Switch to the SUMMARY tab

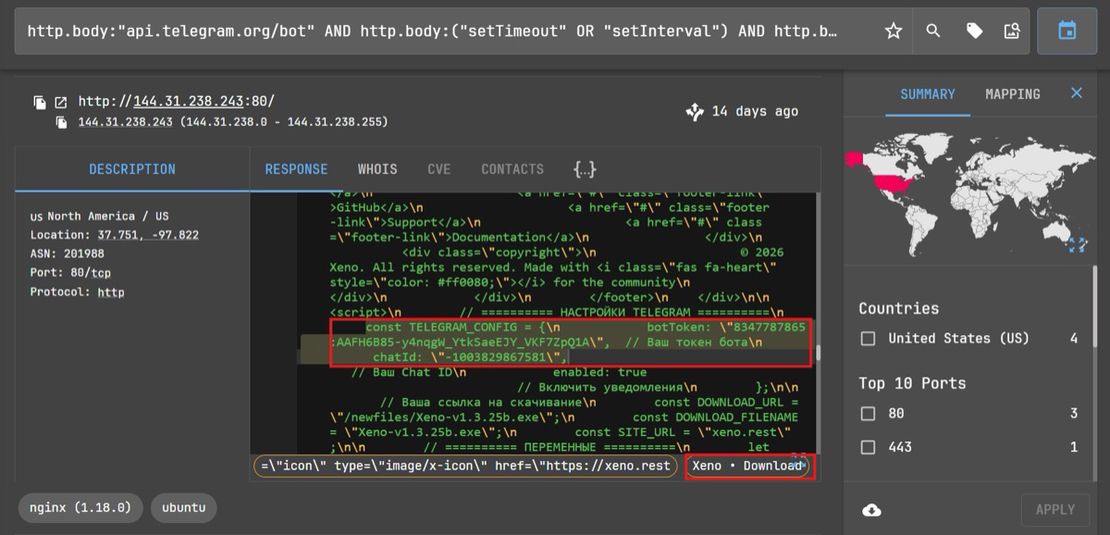click(x=927, y=94)
